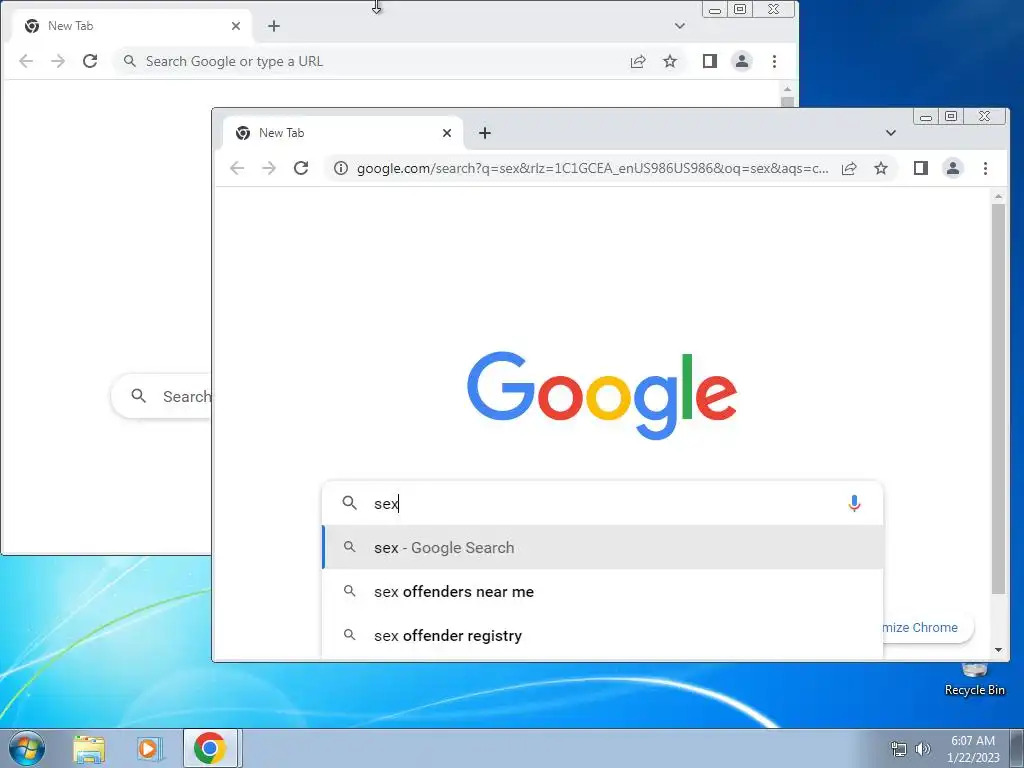This screenshot has height=768, width=1024.
Task: Click the scroll up arrow in front window
Action: tap(998, 196)
